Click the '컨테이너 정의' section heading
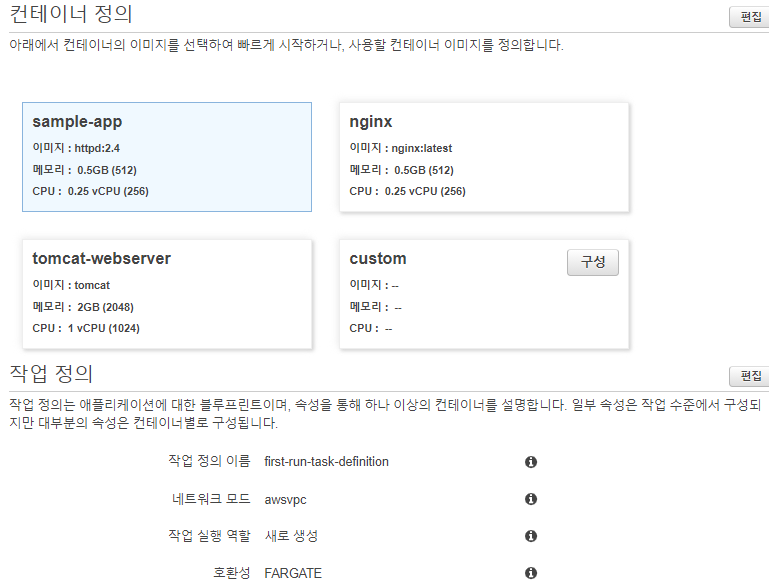 [x=71, y=14]
